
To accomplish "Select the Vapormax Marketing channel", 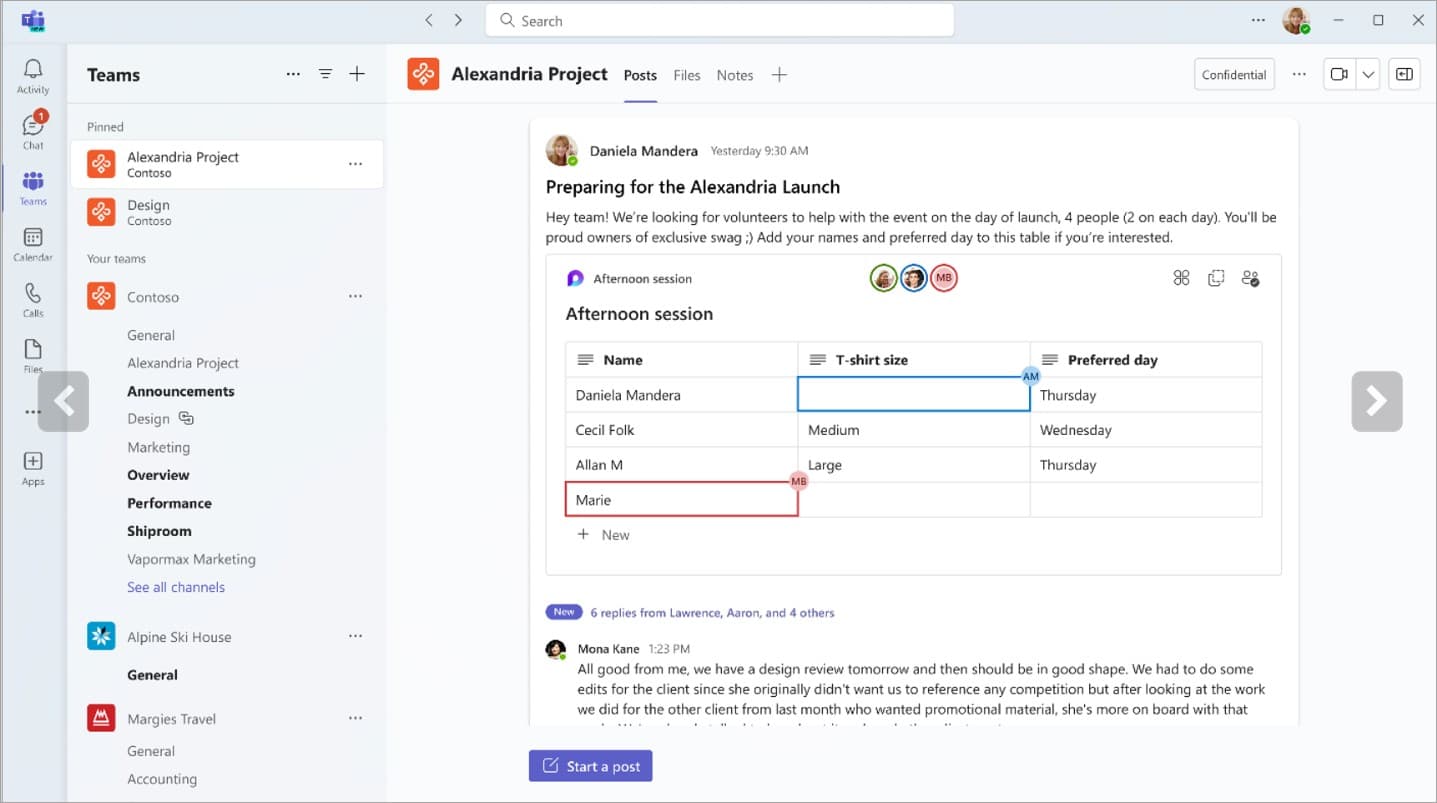I will [191, 559].
